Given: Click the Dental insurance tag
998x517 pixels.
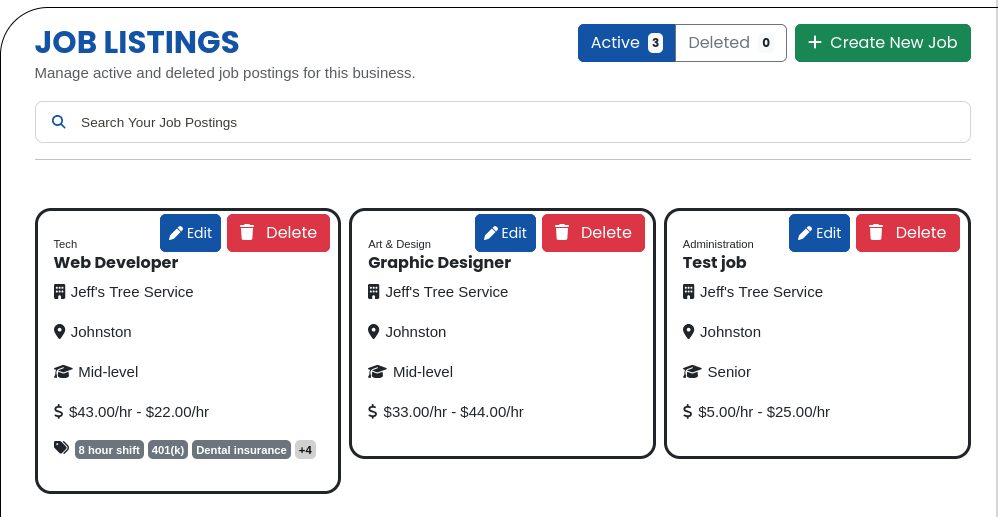Looking at the screenshot, I should click(x=241, y=450).
